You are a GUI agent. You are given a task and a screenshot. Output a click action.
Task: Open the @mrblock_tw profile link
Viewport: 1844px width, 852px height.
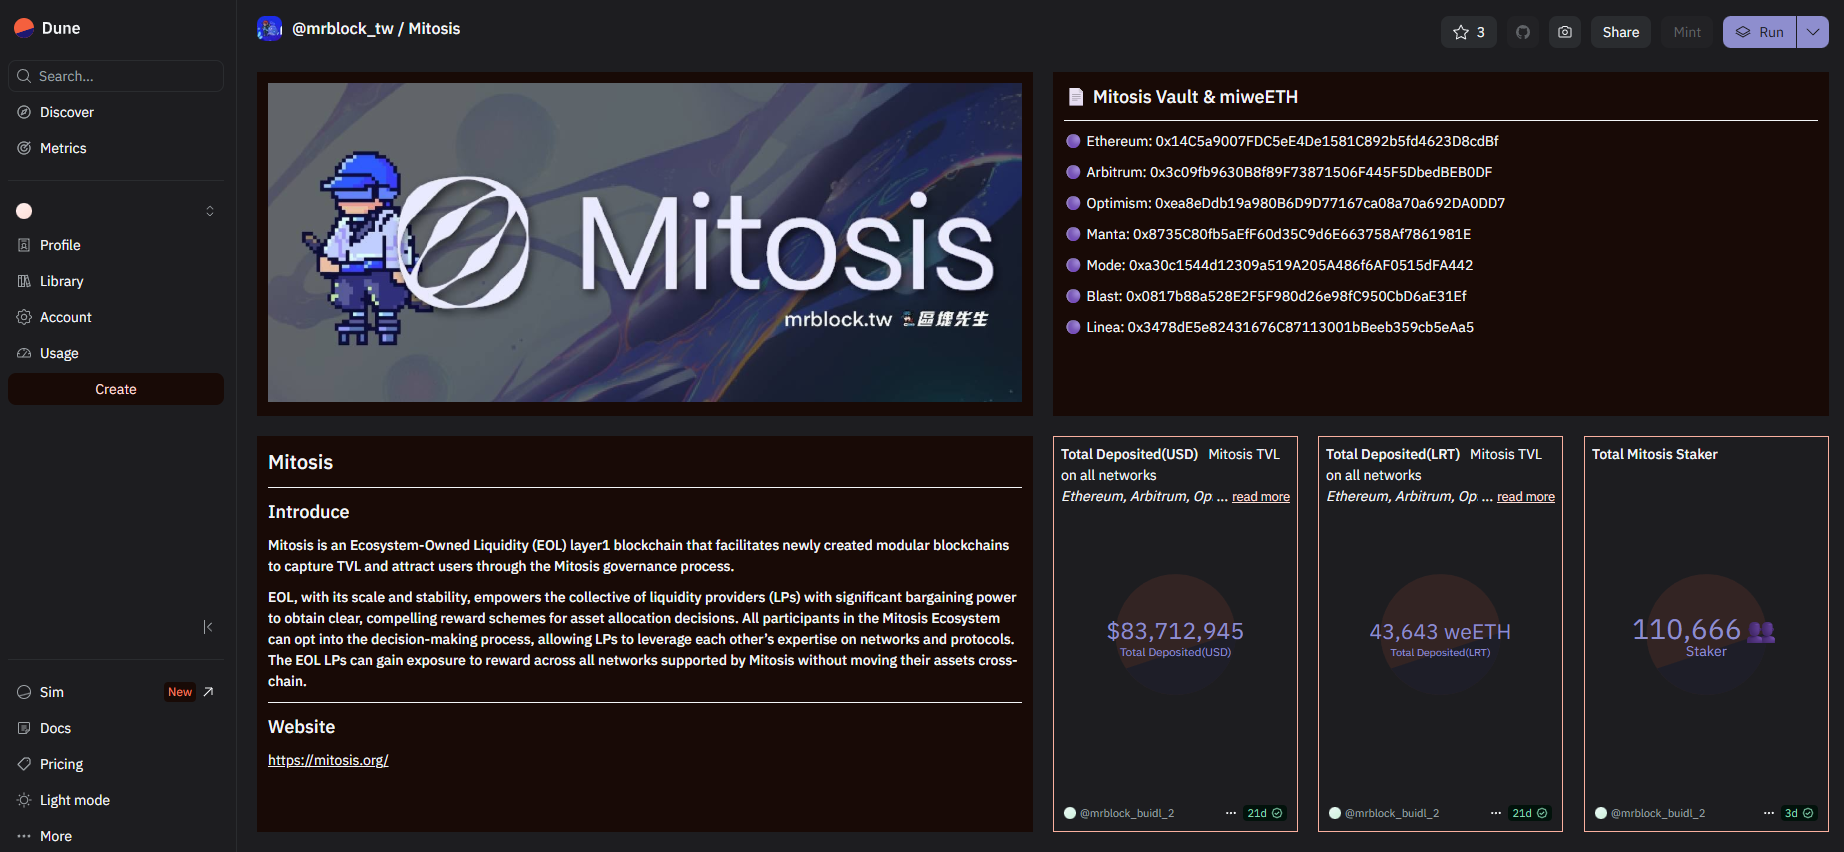click(342, 29)
